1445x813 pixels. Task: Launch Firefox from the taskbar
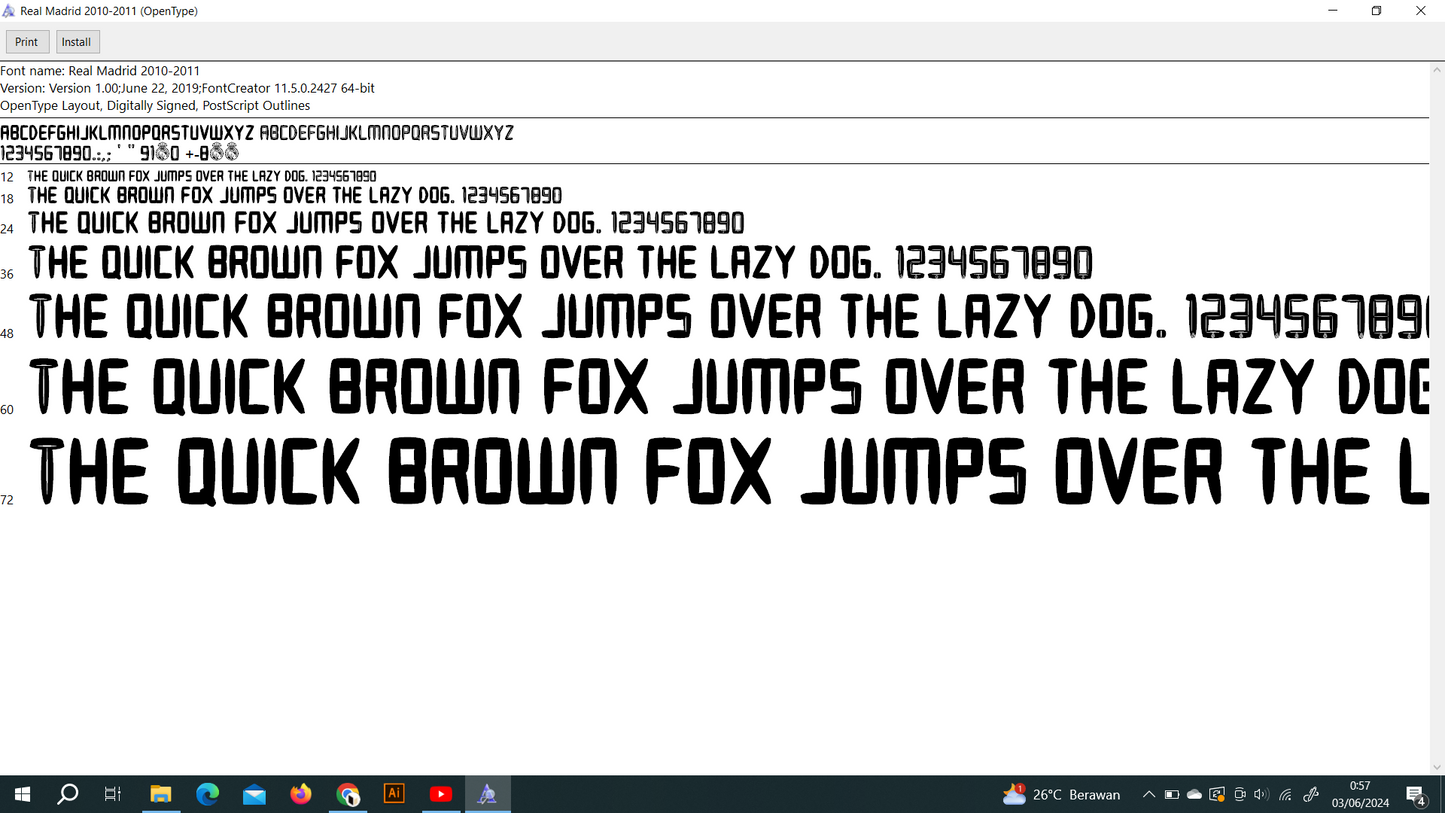tap(301, 794)
